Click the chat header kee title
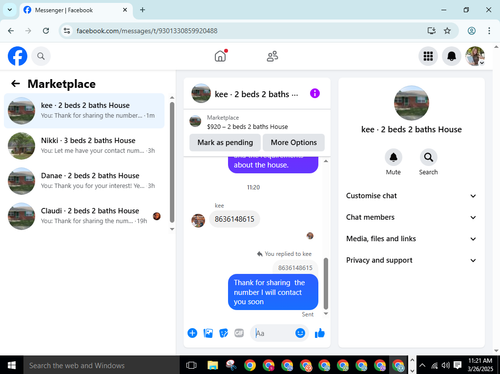500x374 pixels. point(256,94)
